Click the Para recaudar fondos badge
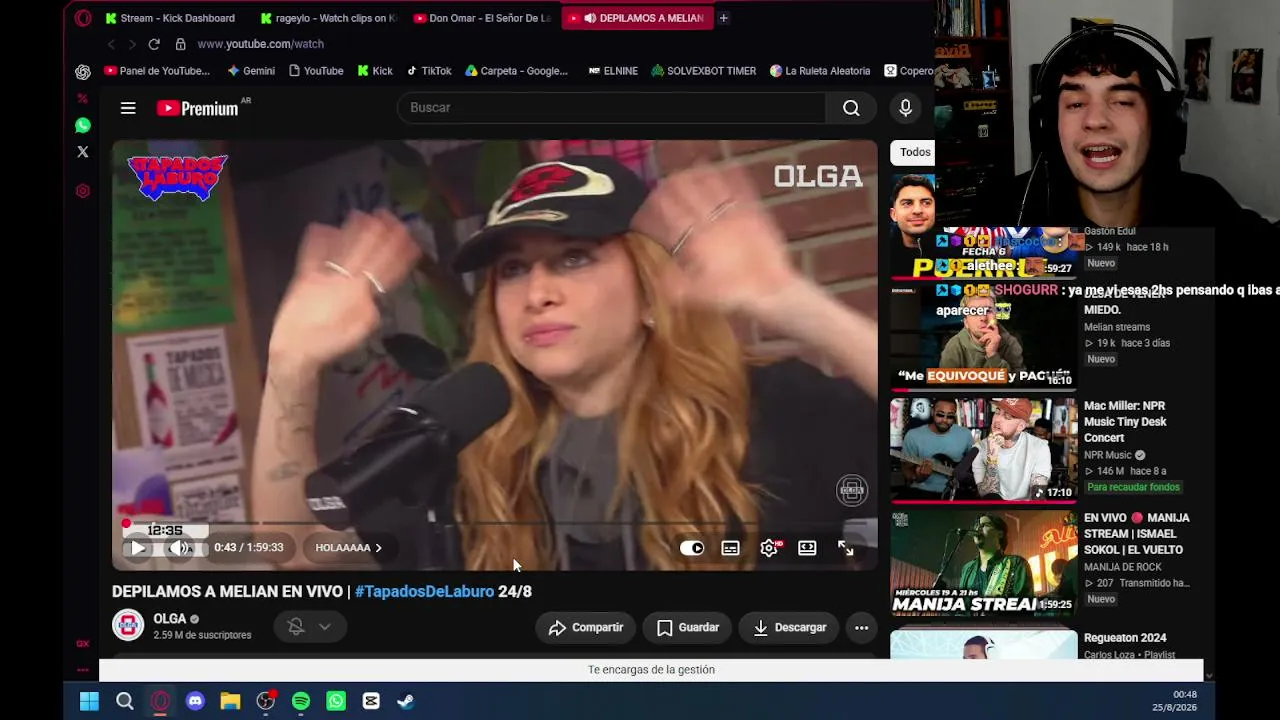Viewport: 1280px width, 720px height. [x=1133, y=487]
